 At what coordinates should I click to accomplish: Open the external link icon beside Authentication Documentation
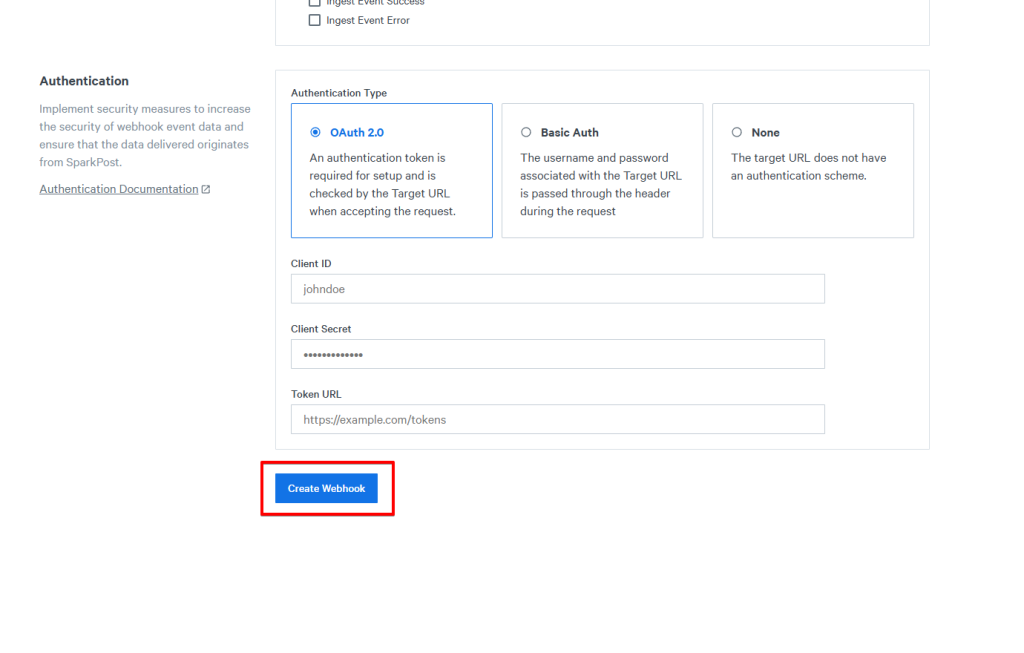point(206,189)
